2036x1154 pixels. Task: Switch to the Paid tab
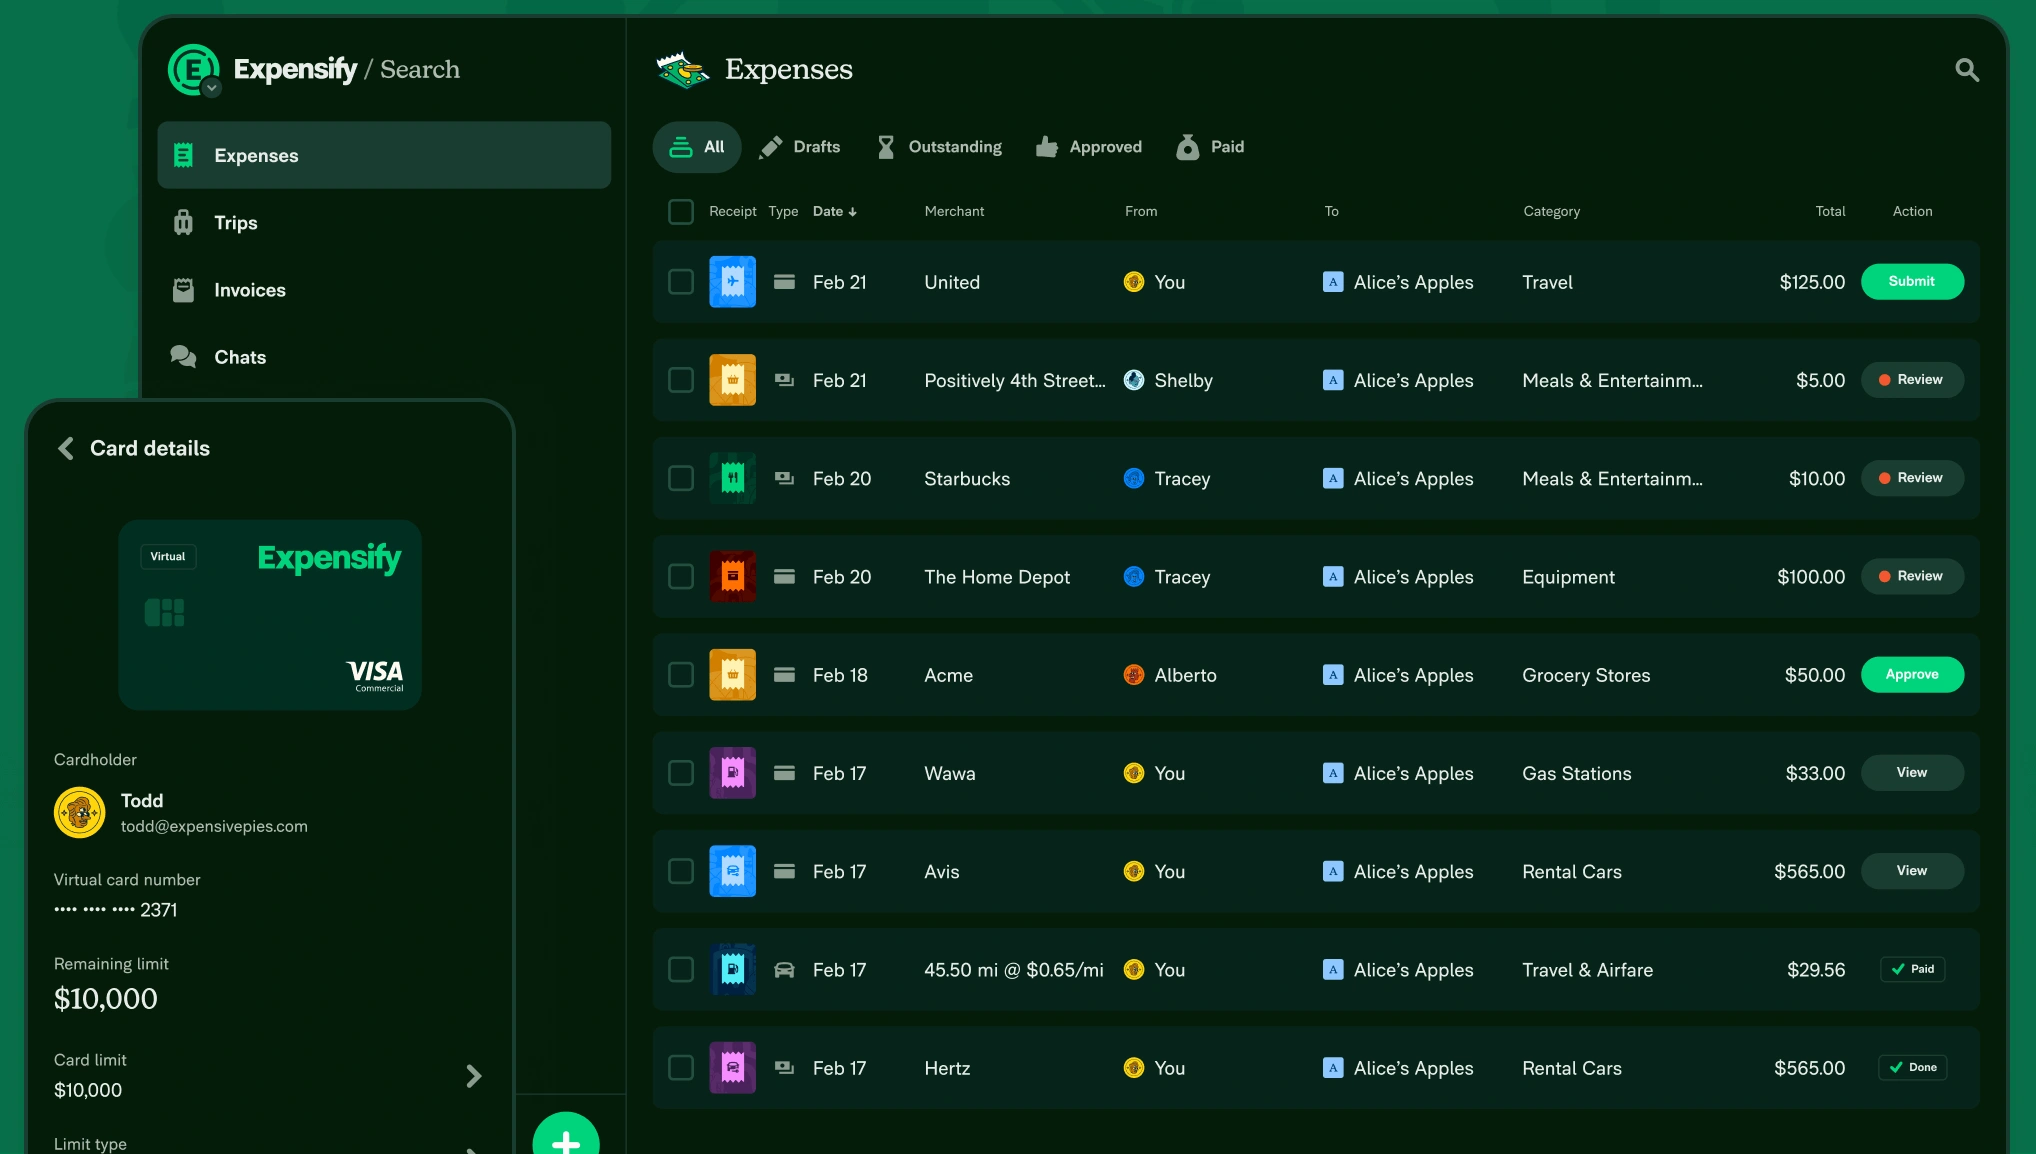pos(1210,147)
